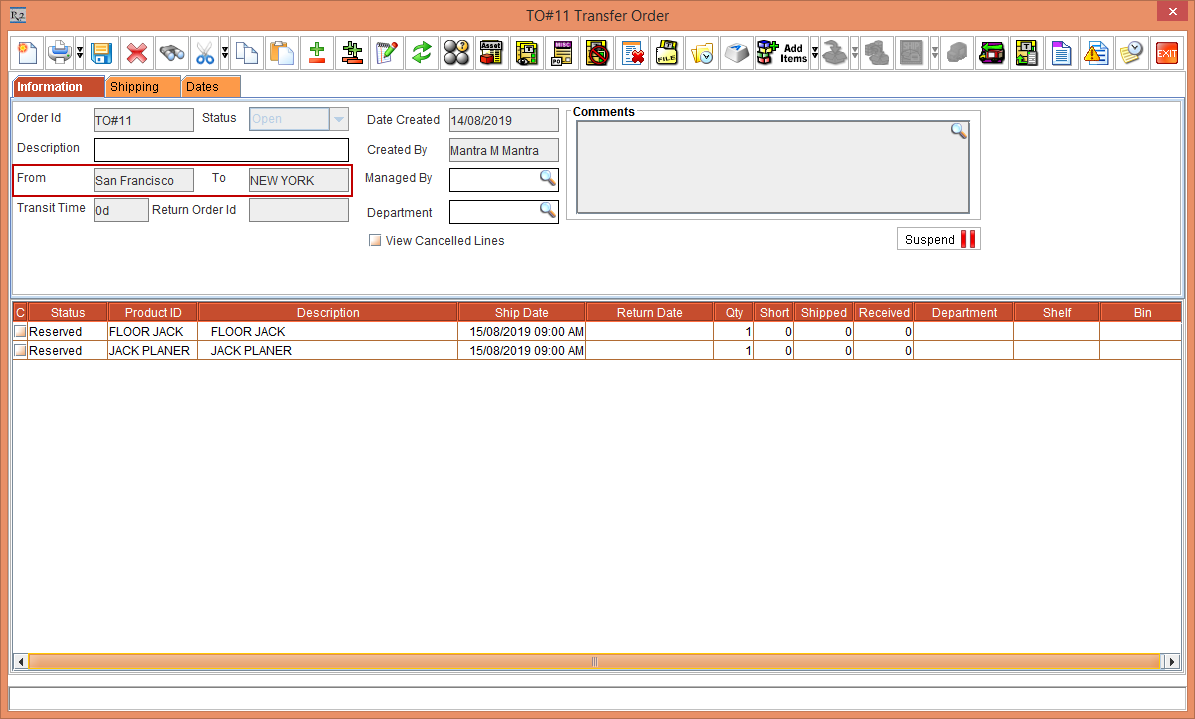This screenshot has width=1195, height=719.
Task: Click the warning triangle document icon
Action: [x=1097, y=53]
